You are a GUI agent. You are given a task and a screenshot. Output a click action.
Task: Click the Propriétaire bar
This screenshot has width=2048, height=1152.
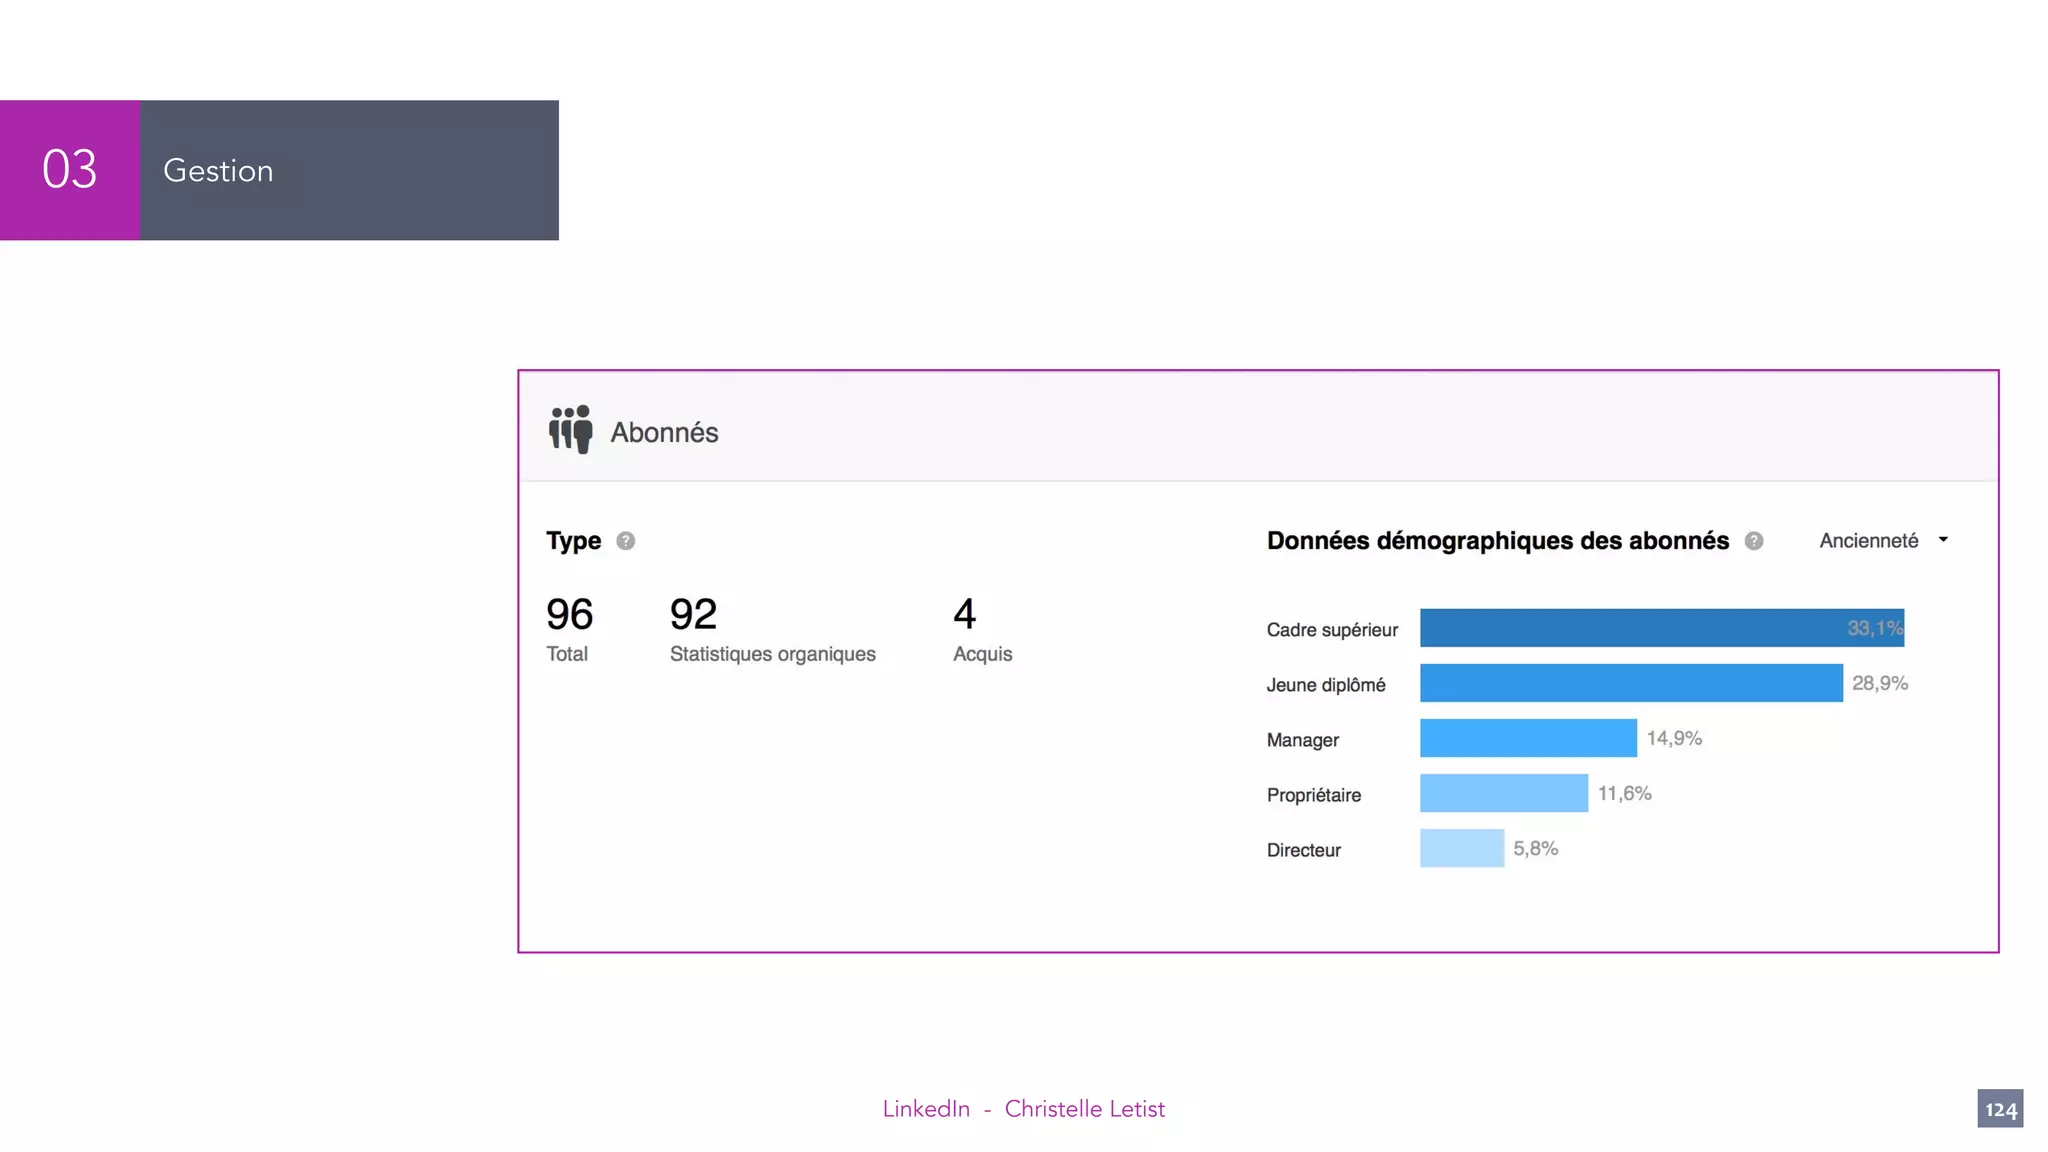coord(1504,793)
